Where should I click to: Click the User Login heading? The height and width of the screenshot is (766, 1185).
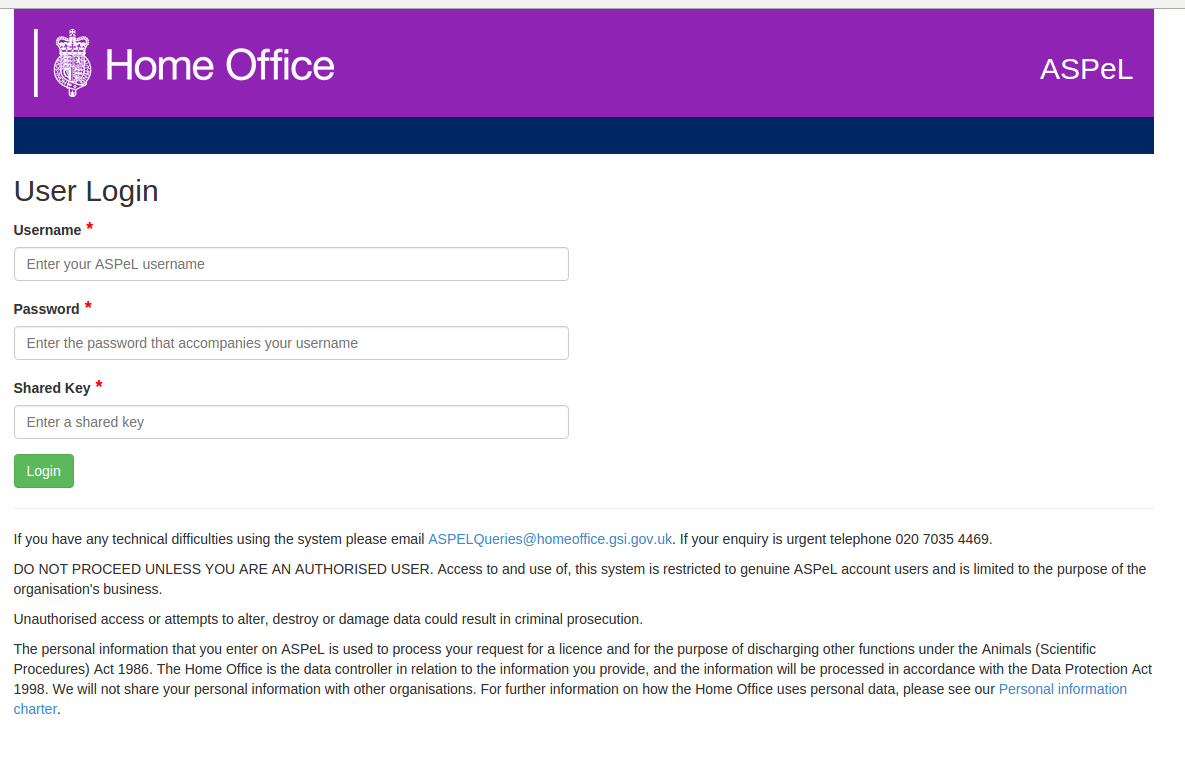click(86, 191)
